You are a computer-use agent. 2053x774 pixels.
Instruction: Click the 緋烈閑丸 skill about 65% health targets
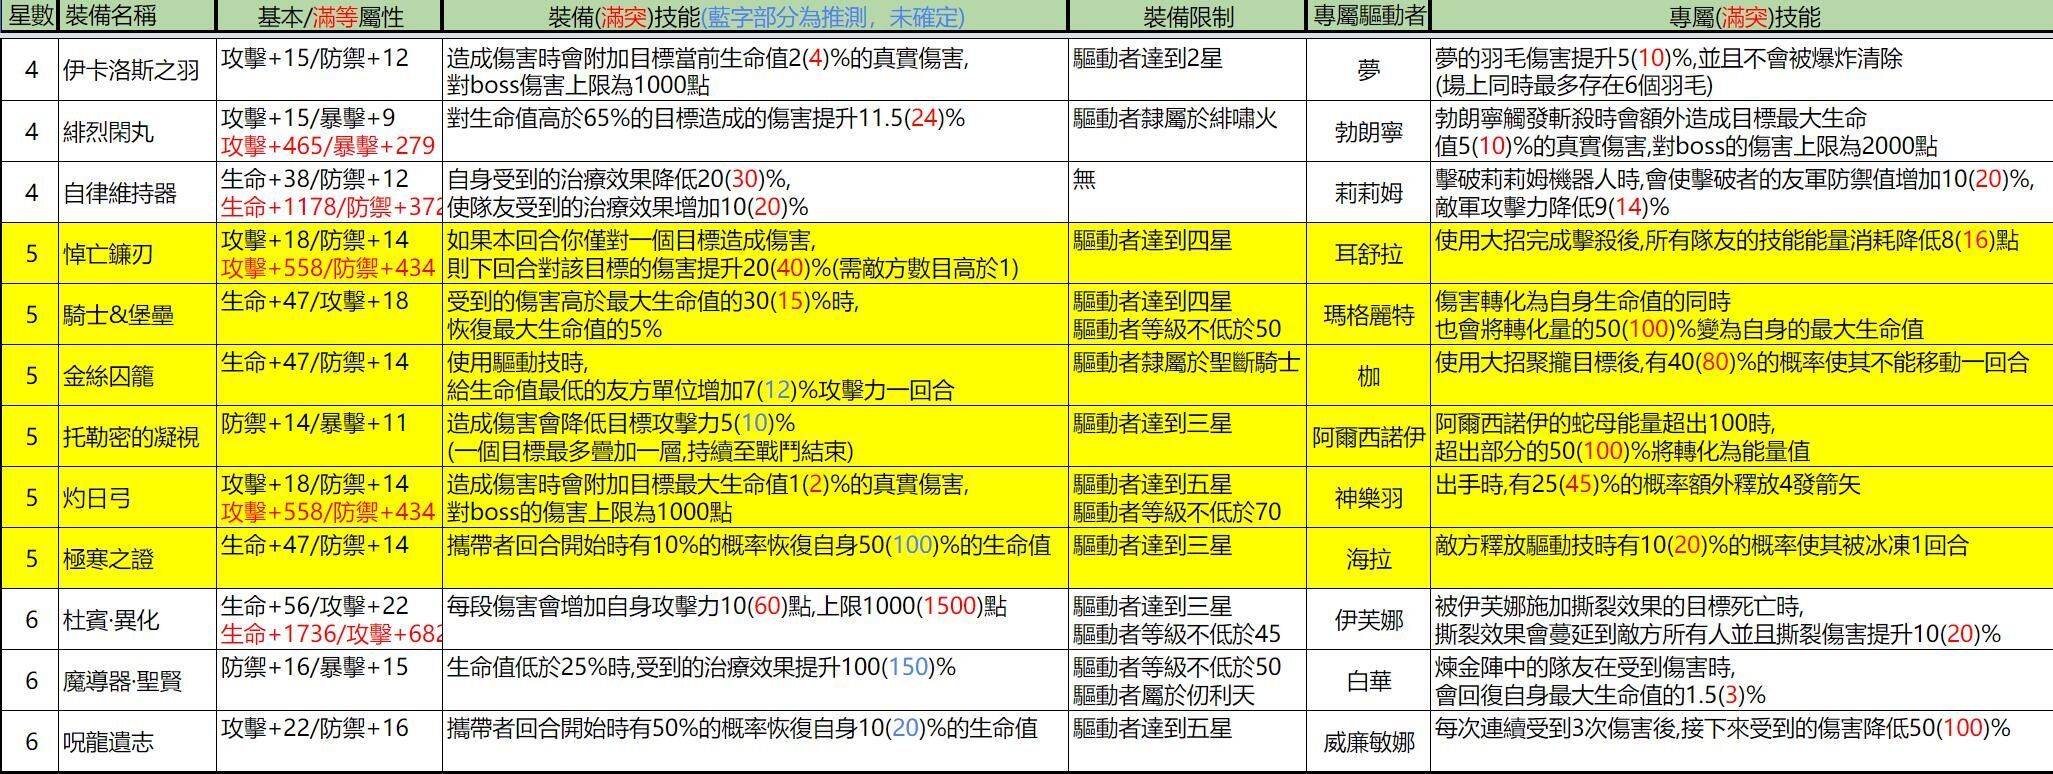pos(755,131)
